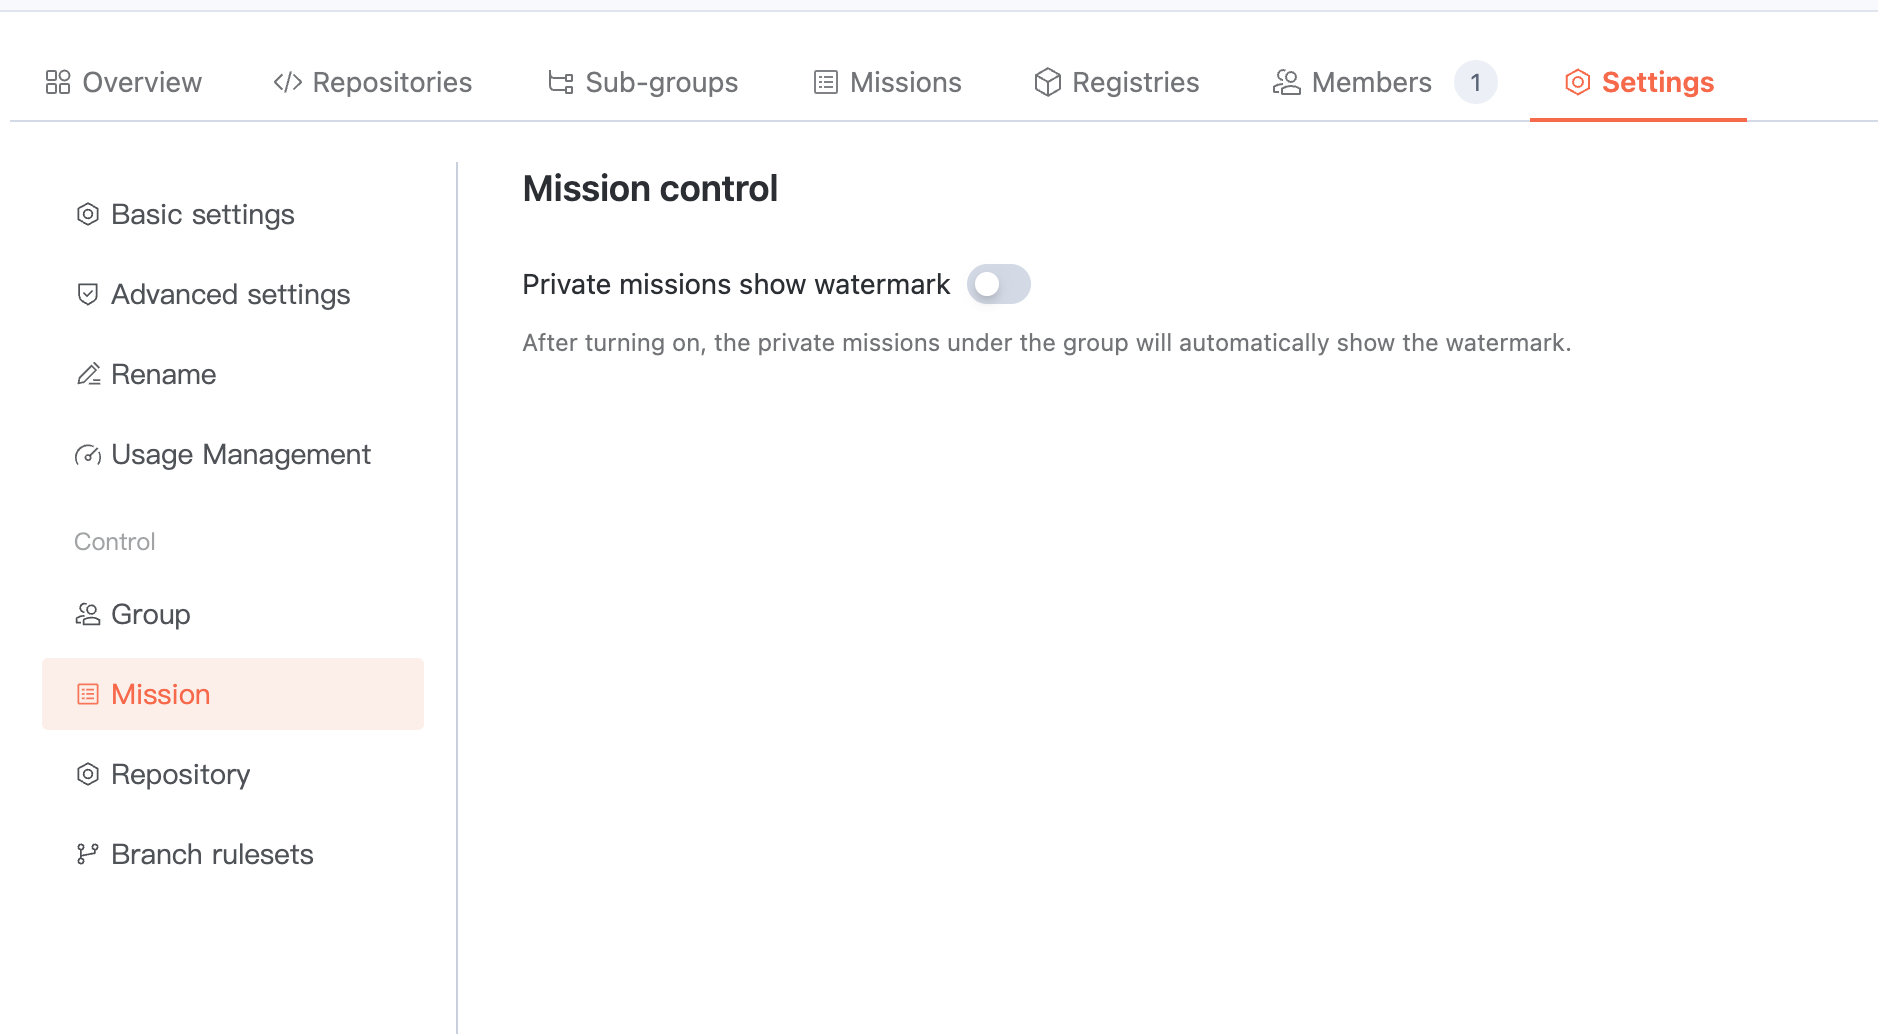Open Basic settings in sidebar

[202, 214]
